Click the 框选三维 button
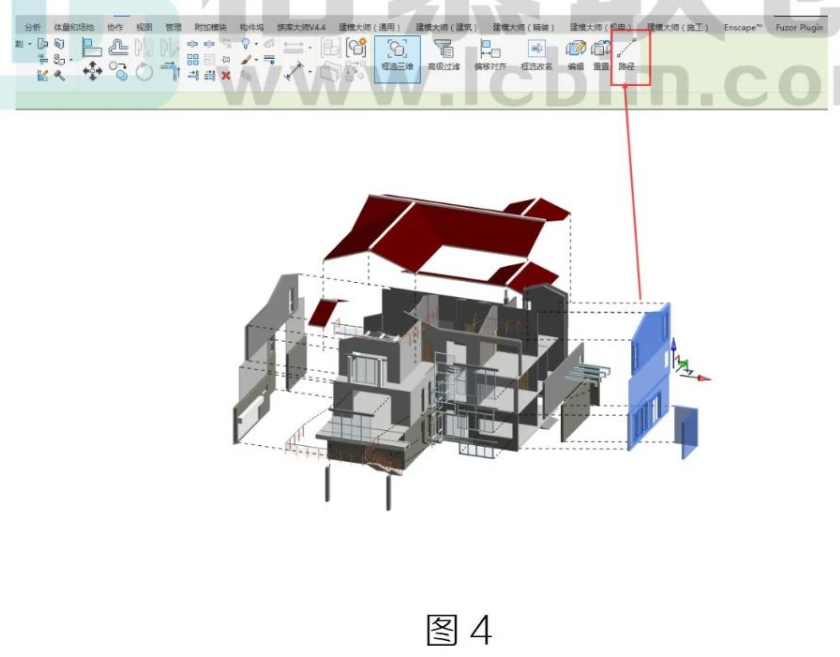Image resolution: width=840 pixels, height=657 pixels. coord(397,59)
